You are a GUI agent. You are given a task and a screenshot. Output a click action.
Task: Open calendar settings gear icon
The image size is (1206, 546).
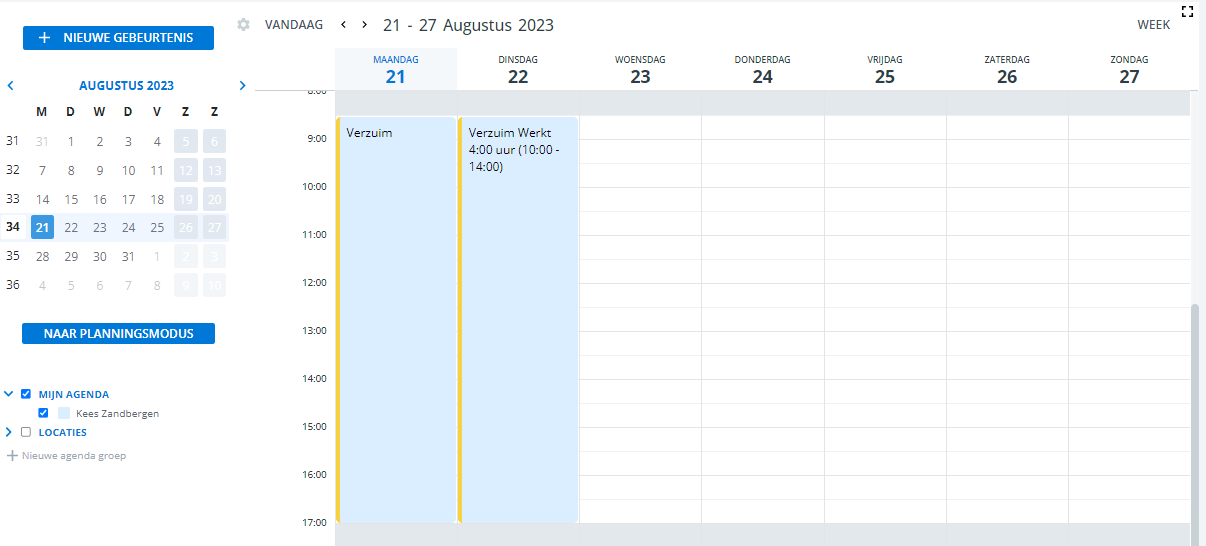pyautogui.click(x=243, y=25)
